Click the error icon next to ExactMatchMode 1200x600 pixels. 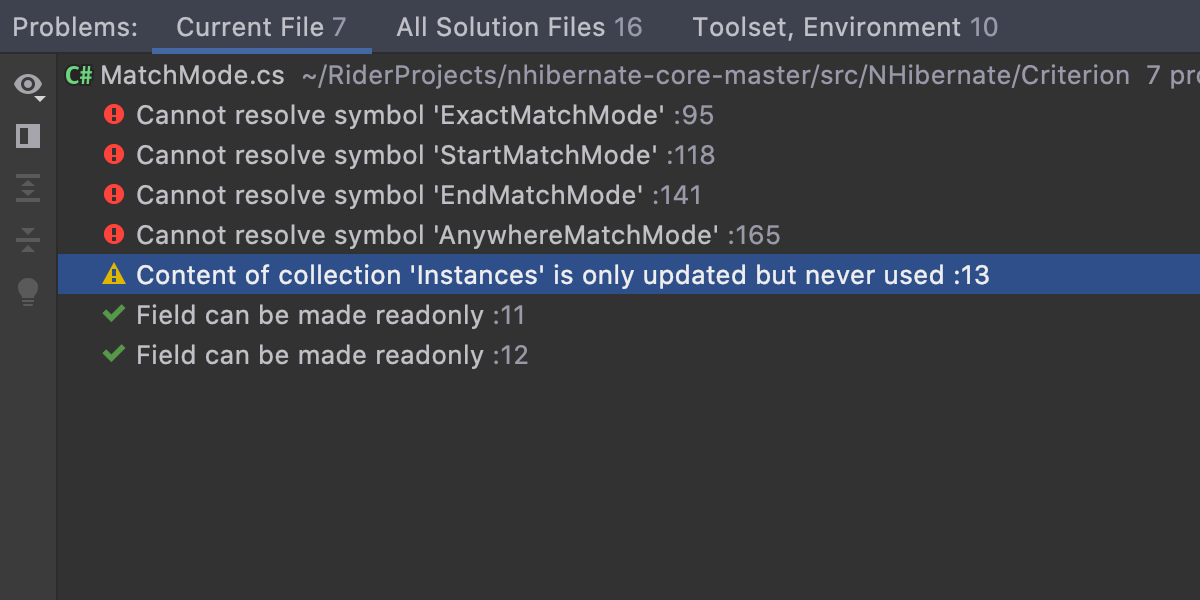click(114, 116)
